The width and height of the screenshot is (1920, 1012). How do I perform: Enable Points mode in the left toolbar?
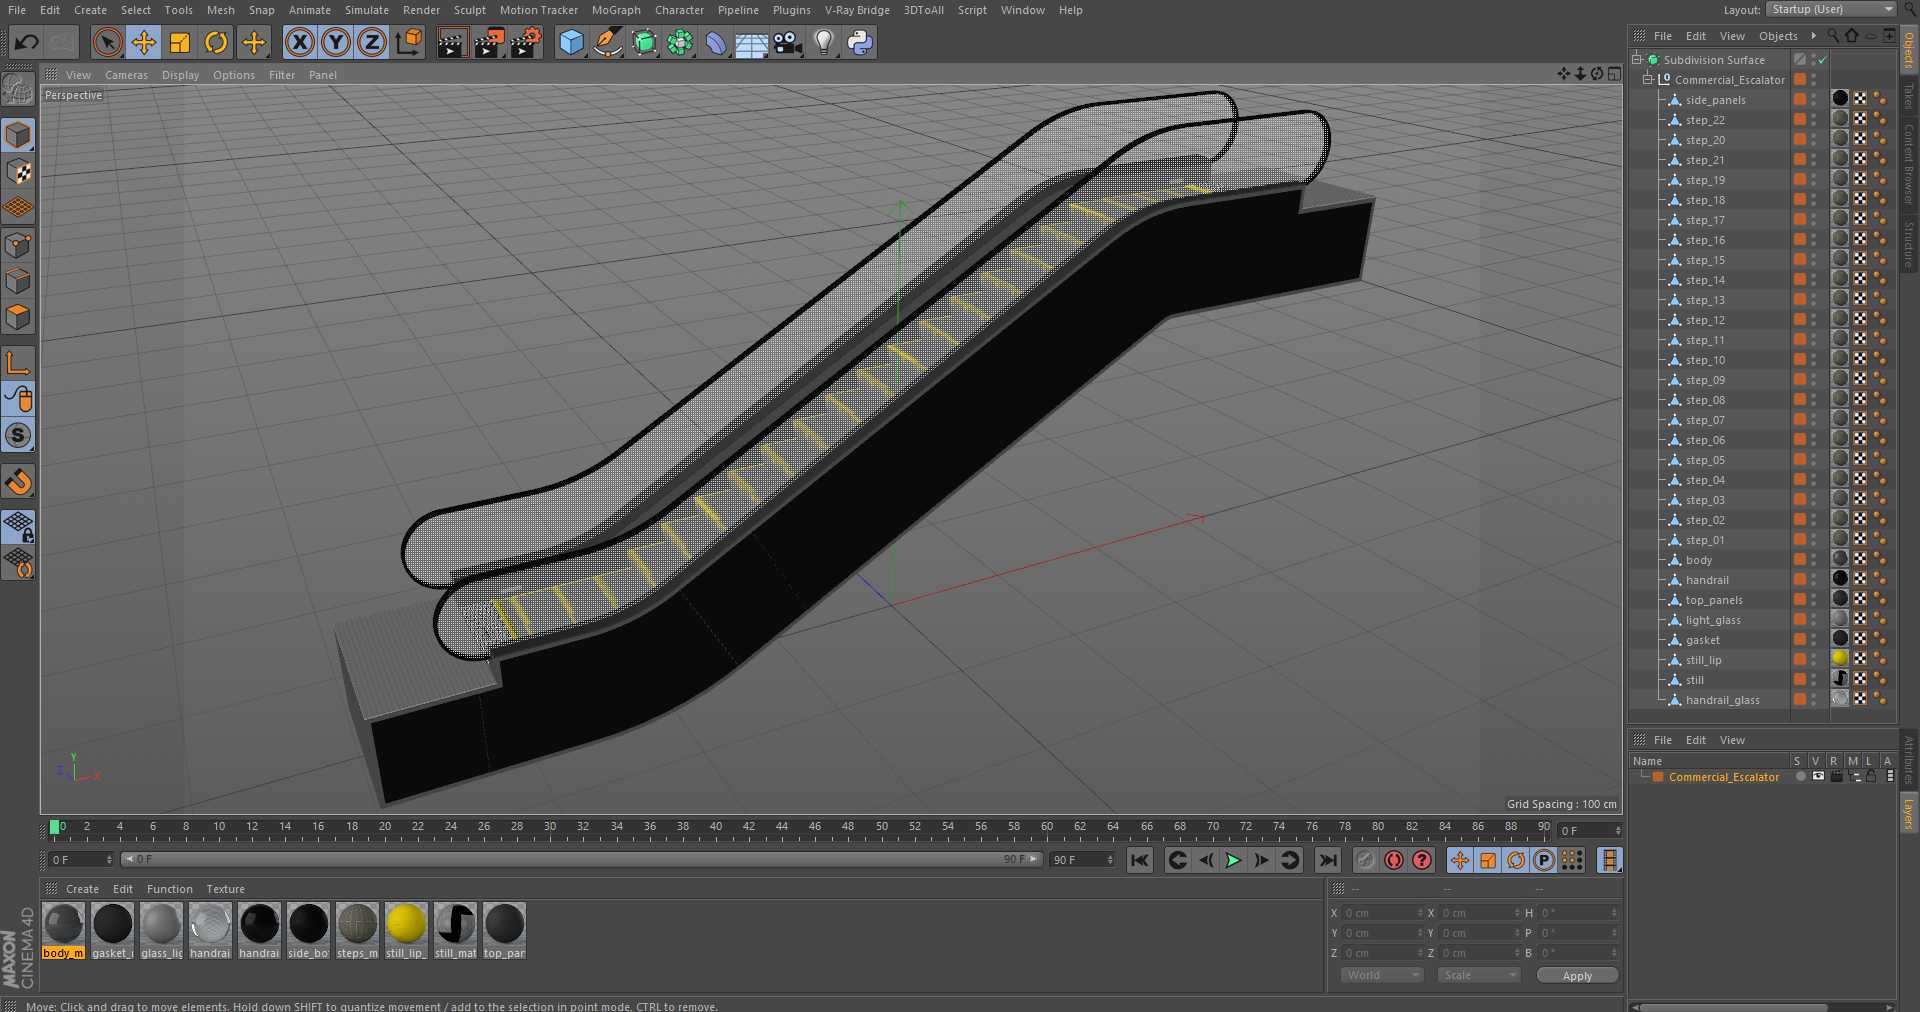[18, 245]
